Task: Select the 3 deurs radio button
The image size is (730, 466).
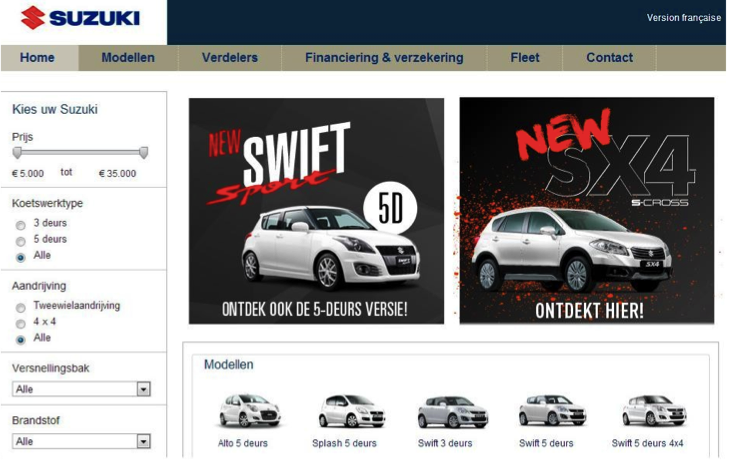Action: (20, 225)
